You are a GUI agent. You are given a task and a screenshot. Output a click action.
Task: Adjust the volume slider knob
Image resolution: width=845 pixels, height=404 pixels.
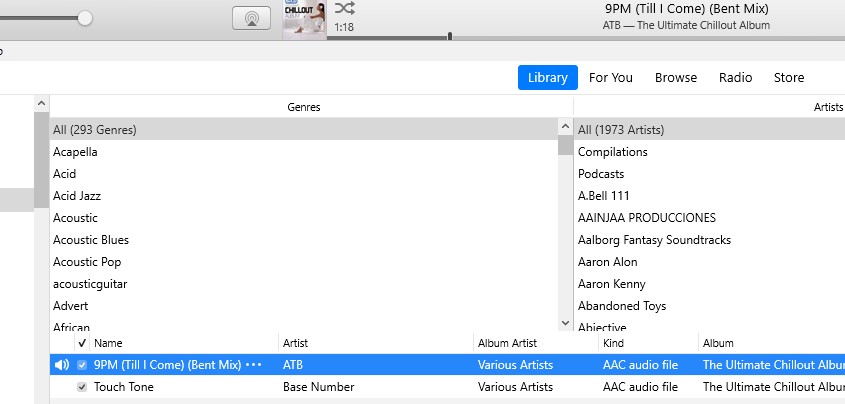(85, 18)
